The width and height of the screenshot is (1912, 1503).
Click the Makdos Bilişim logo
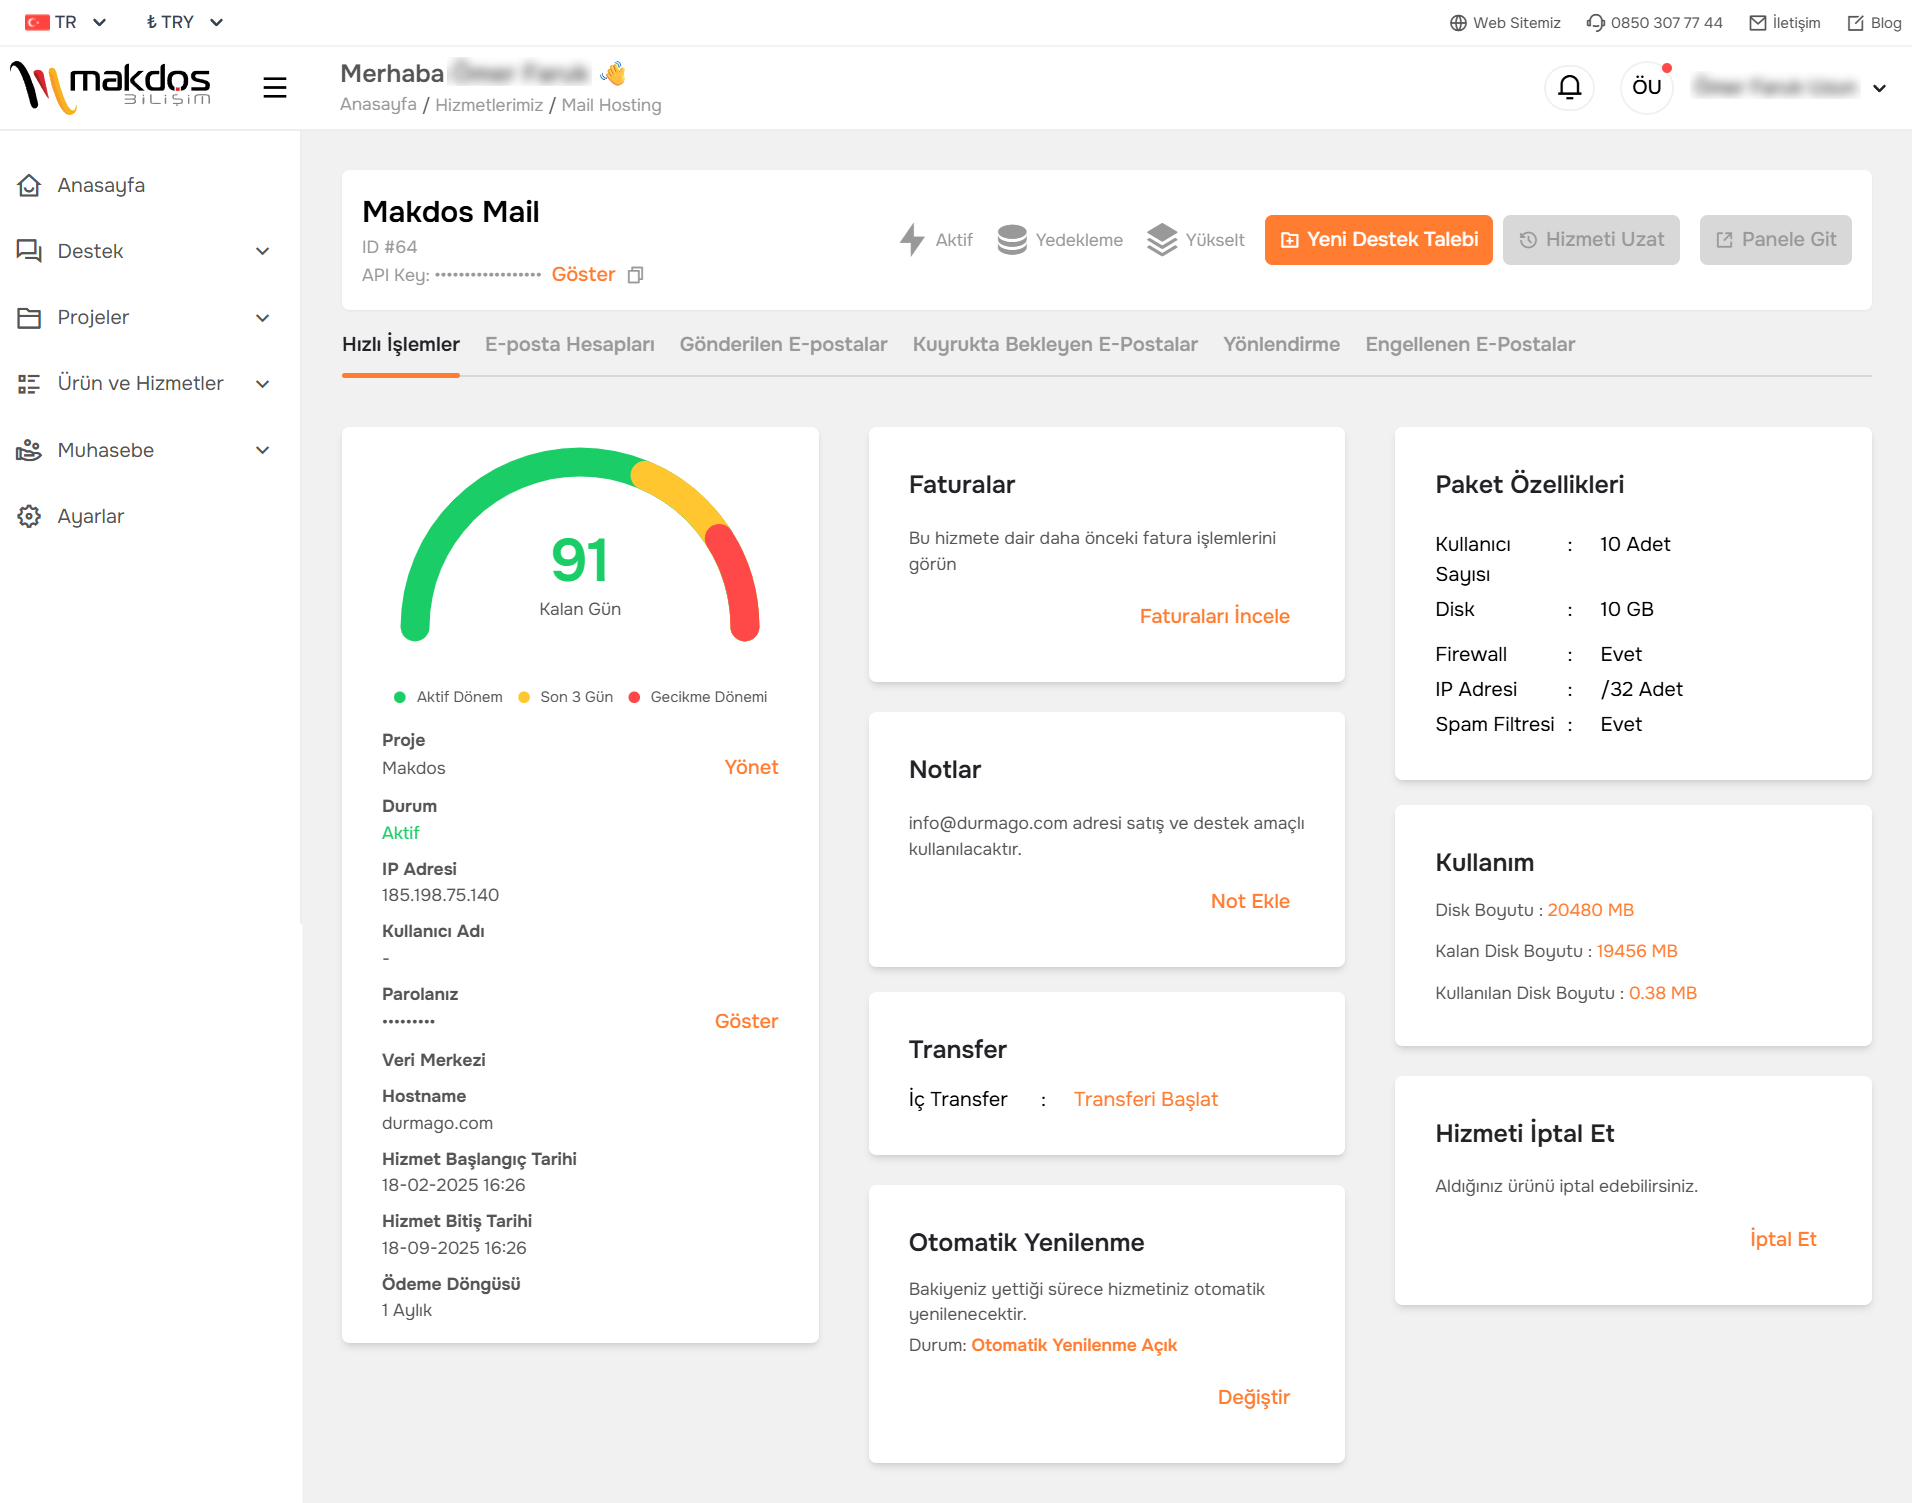pyautogui.click(x=110, y=88)
